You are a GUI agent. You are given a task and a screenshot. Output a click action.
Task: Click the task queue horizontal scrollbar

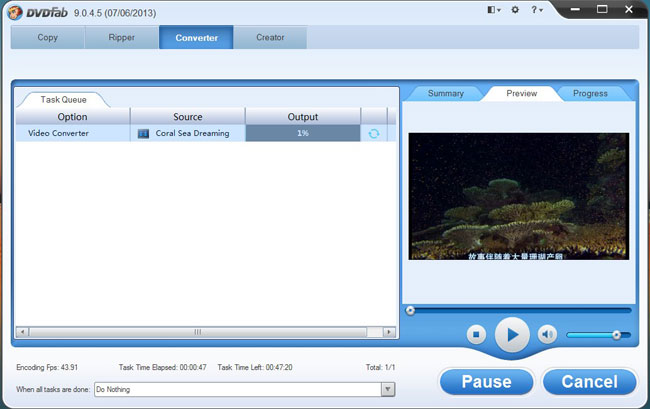pyautogui.click(x=197, y=332)
